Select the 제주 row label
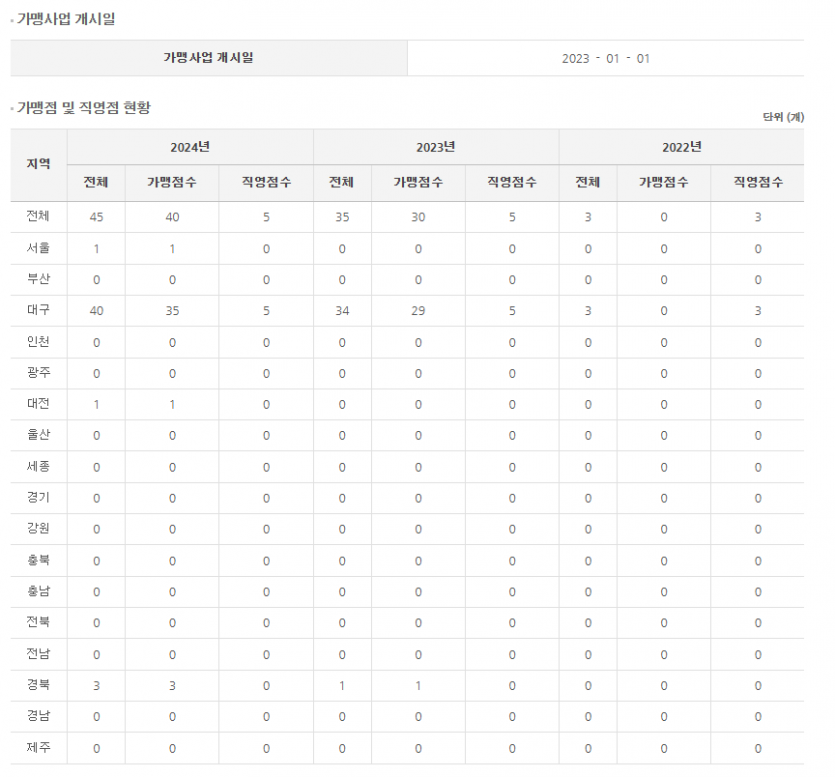Screen dimensions: 835x777 [39, 748]
